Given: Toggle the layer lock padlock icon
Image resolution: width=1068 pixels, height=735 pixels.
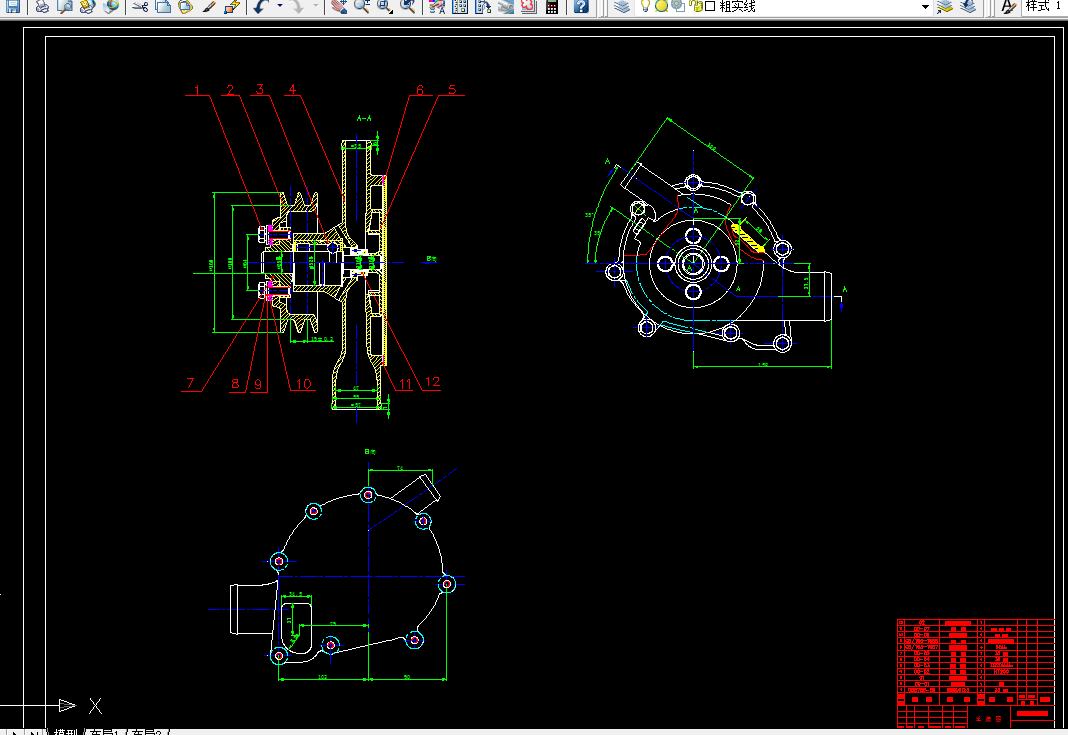Looking at the screenshot, I should [x=695, y=6].
